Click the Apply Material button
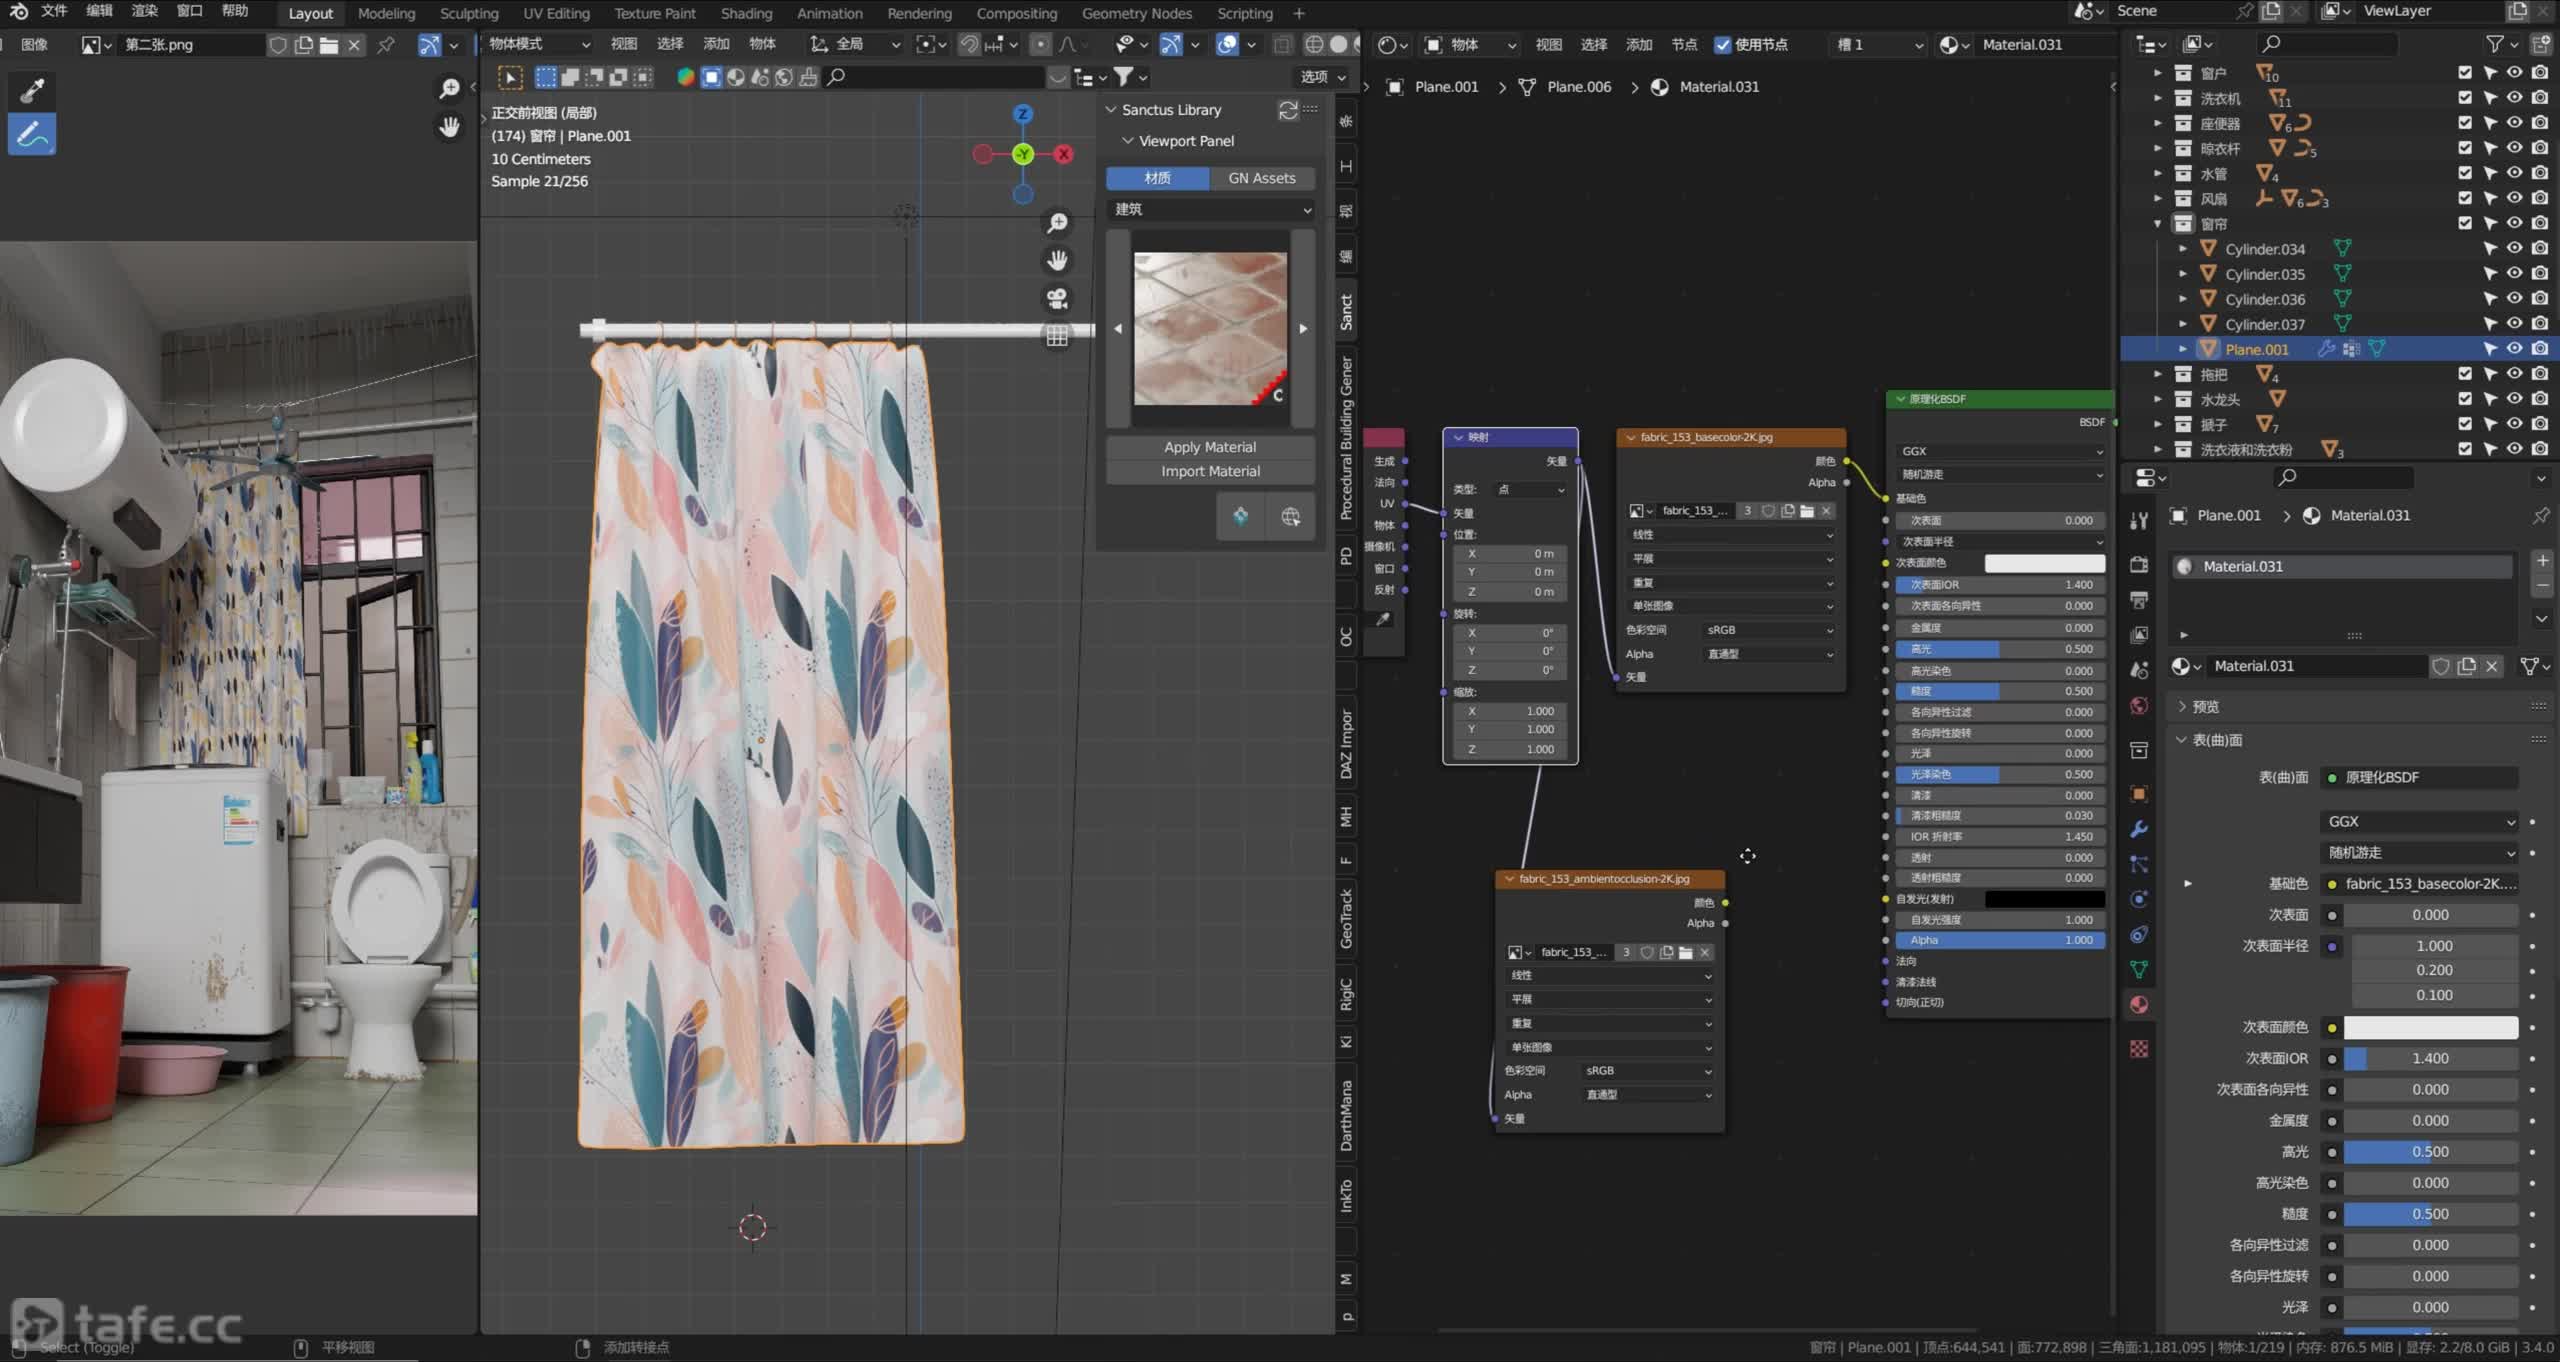 (x=1210, y=447)
